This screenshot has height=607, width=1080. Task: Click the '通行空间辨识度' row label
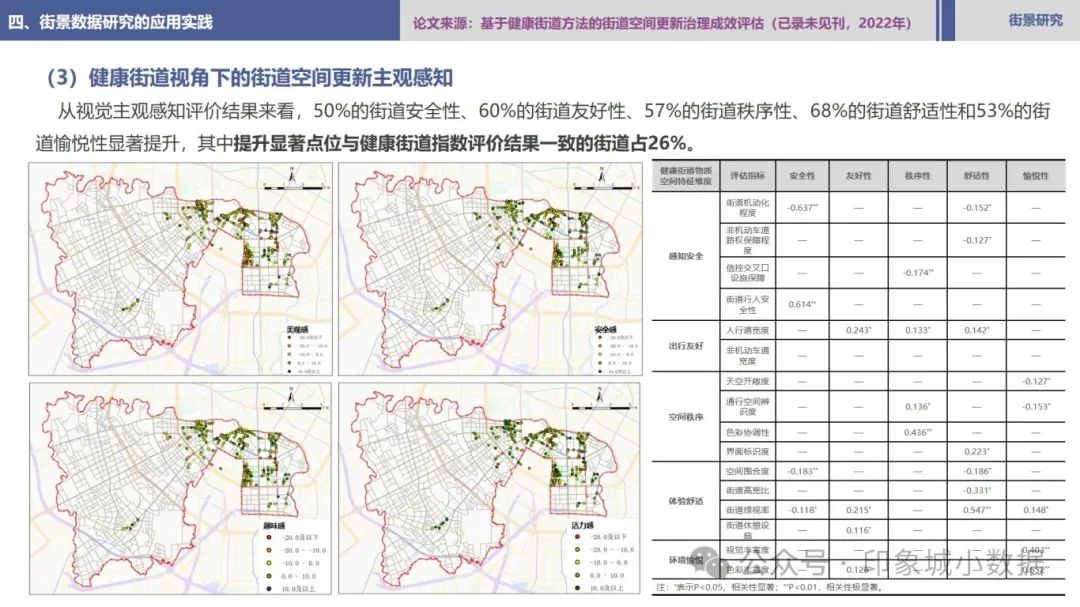point(747,407)
